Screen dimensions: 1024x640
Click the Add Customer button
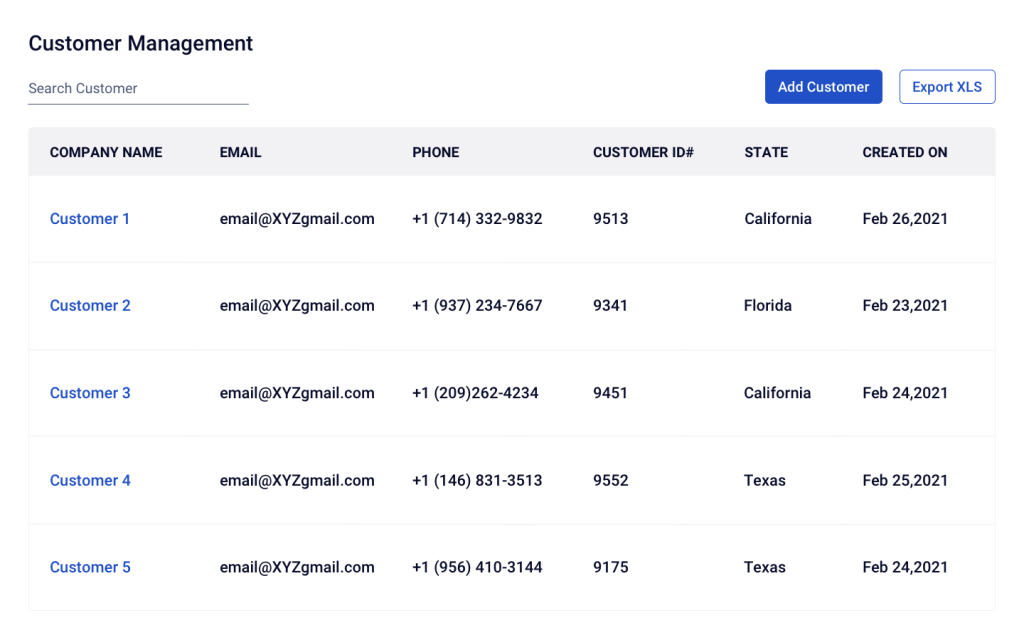(823, 87)
